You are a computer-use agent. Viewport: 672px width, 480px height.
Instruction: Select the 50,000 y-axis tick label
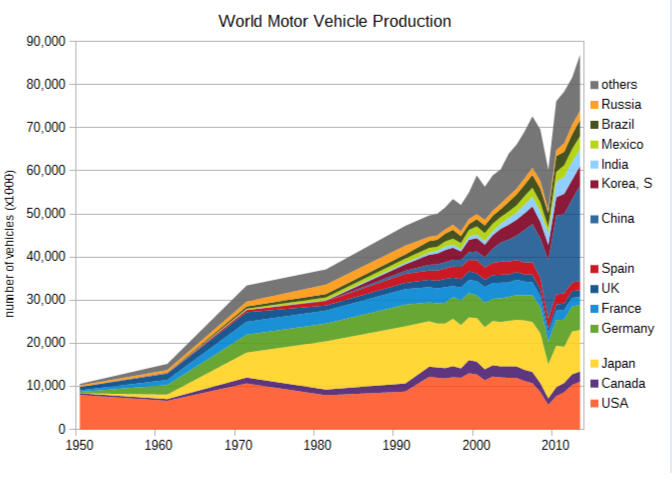pos(43,214)
